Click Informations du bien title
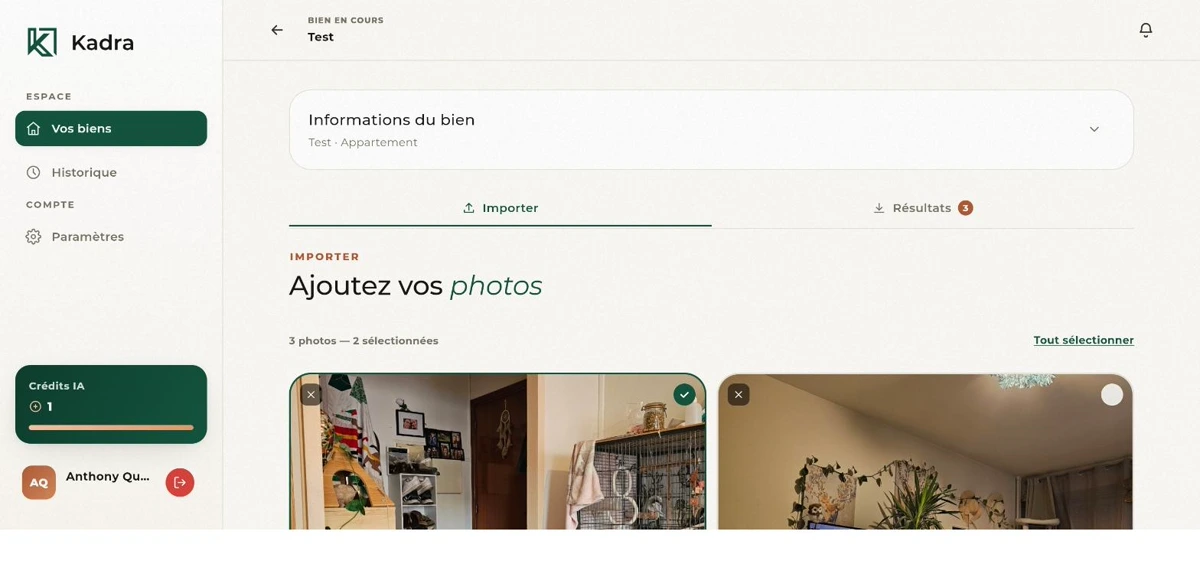The image size is (1200, 577). (x=391, y=120)
